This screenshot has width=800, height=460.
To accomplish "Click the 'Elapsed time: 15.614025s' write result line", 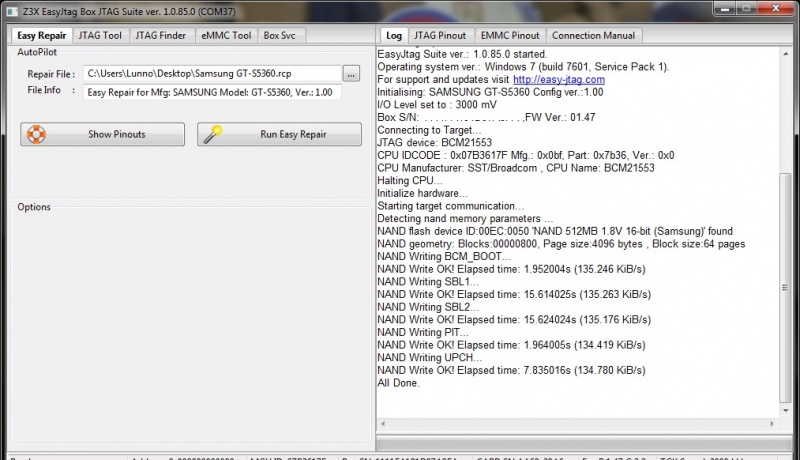I will 514,294.
